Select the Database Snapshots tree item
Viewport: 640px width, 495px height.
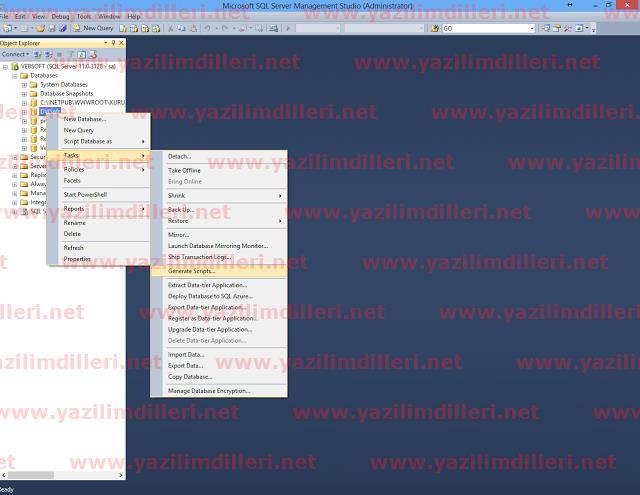point(67,93)
